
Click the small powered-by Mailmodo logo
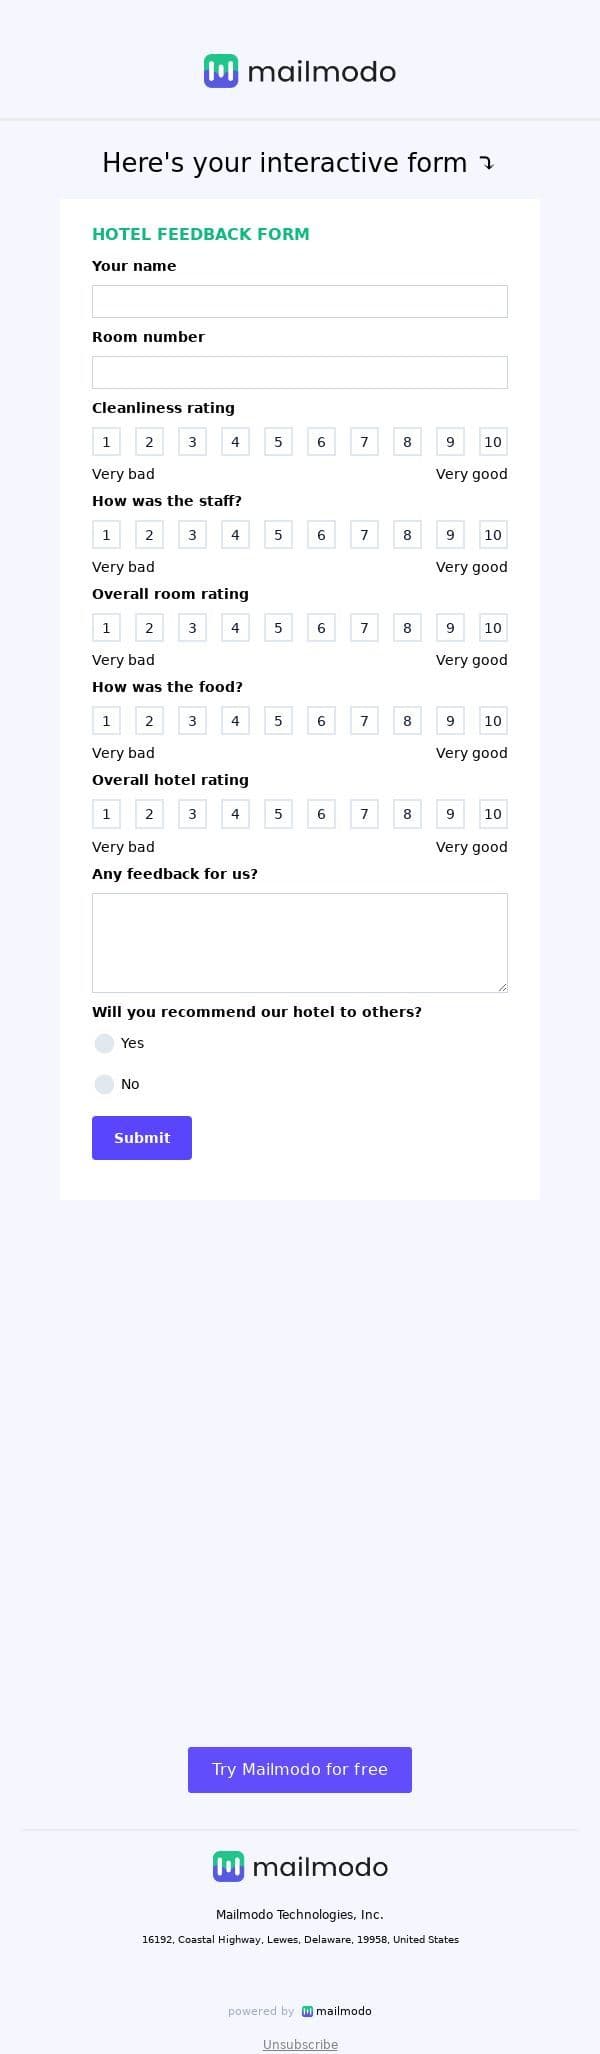tap(336, 2011)
